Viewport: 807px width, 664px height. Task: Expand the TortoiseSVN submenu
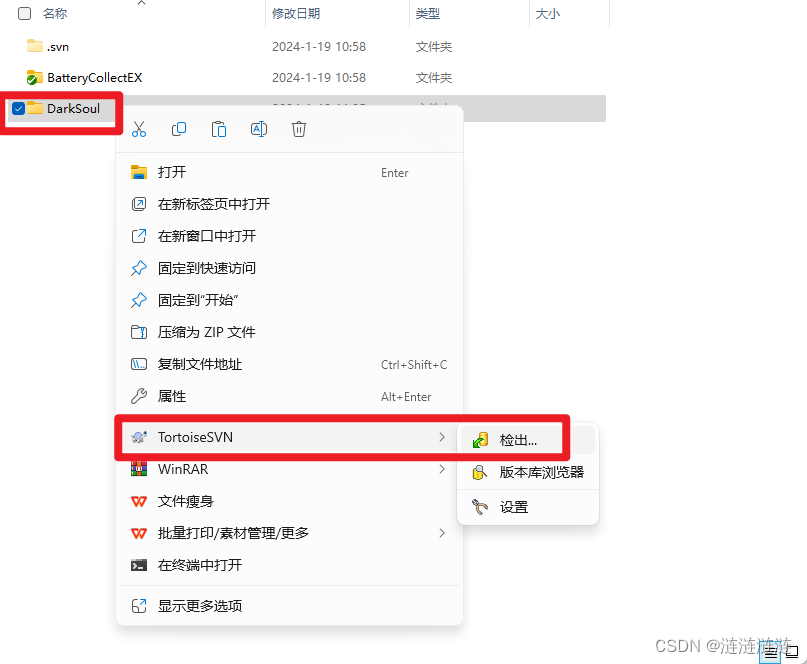[x=289, y=437]
